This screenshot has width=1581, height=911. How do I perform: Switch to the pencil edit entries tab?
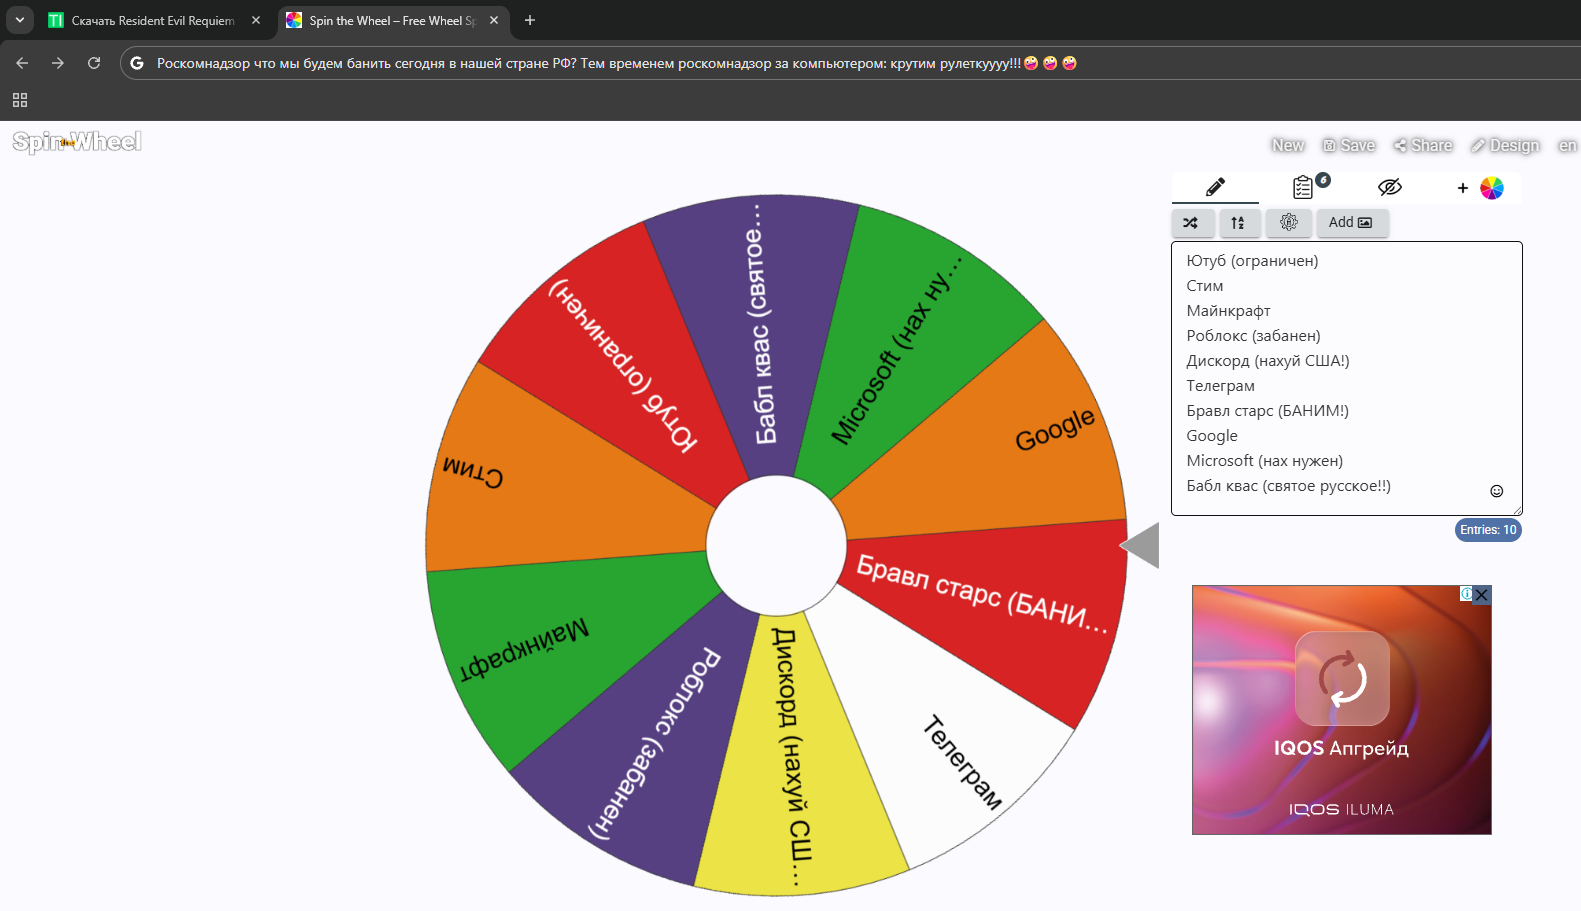1215,188
